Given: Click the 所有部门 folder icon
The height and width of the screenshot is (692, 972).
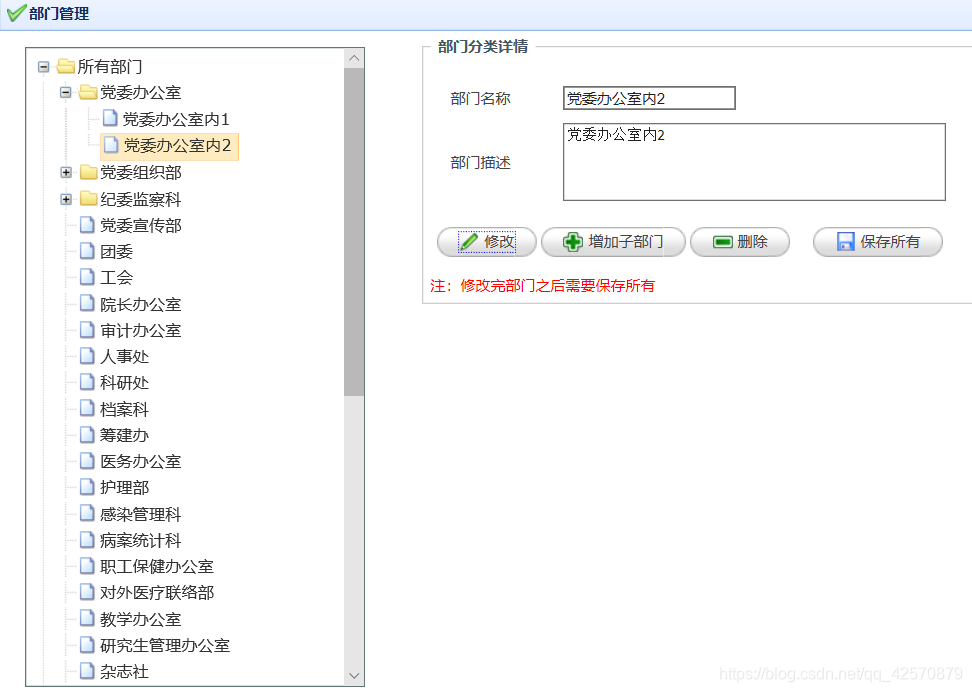Looking at the screenshot, I should [66, 66].
